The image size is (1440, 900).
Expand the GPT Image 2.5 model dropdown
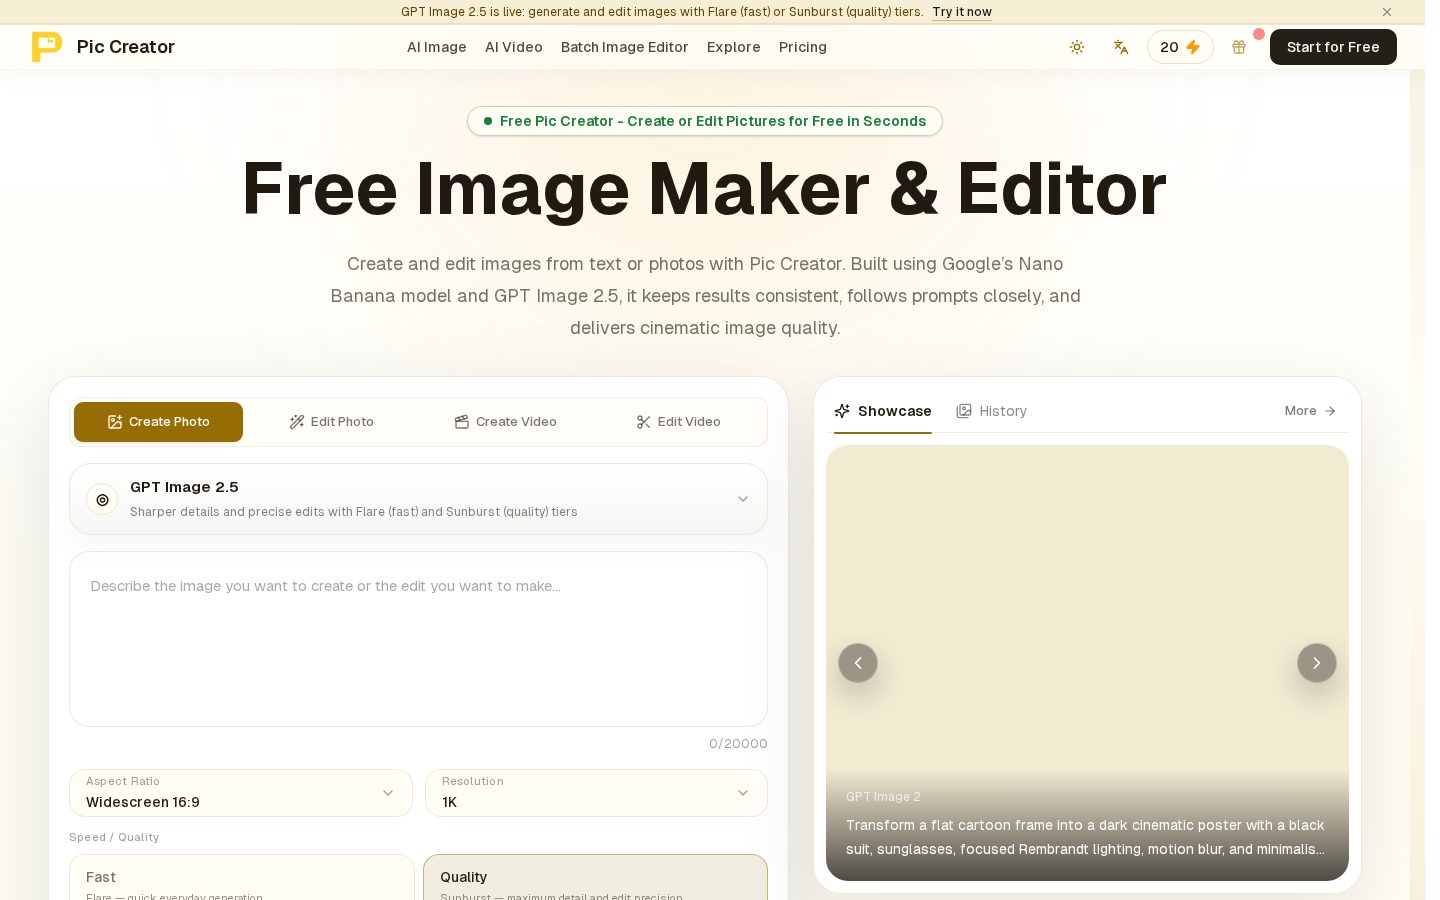[x=418, y=499]
